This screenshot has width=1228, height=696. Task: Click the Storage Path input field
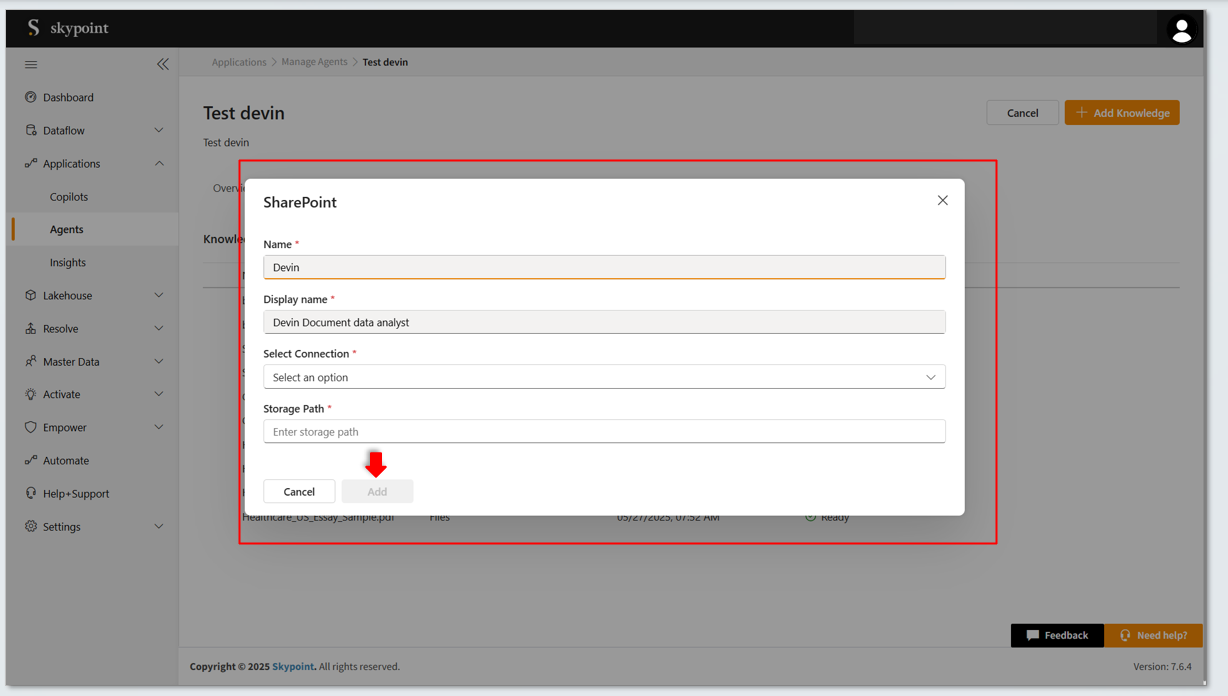point(604,432)
